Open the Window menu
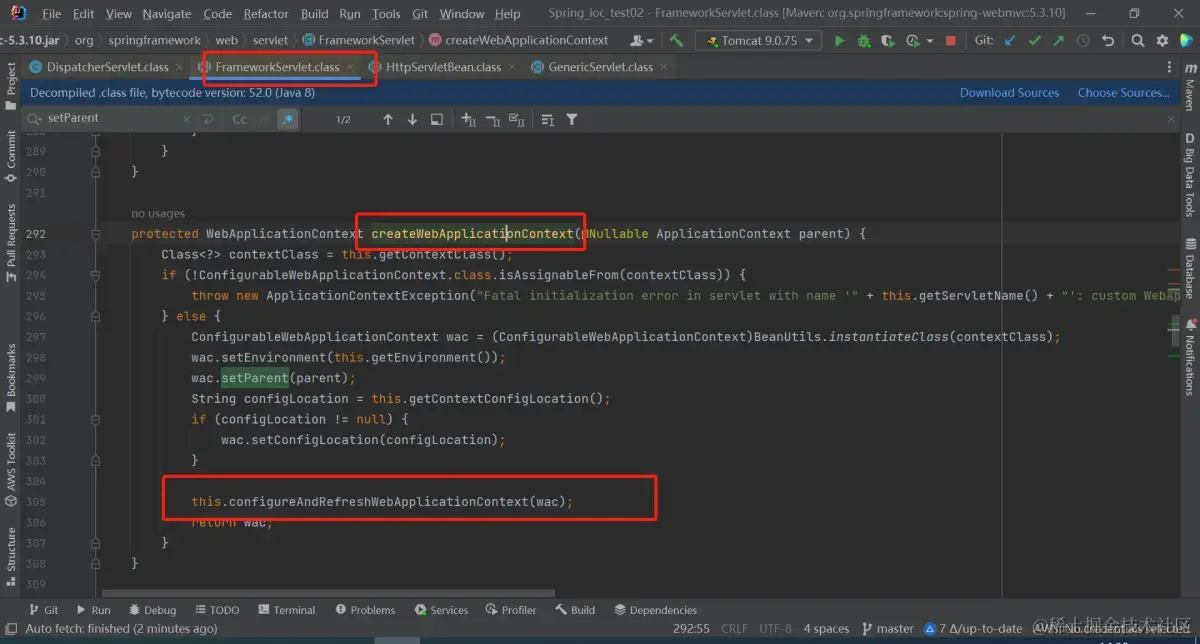 [462, 14]
